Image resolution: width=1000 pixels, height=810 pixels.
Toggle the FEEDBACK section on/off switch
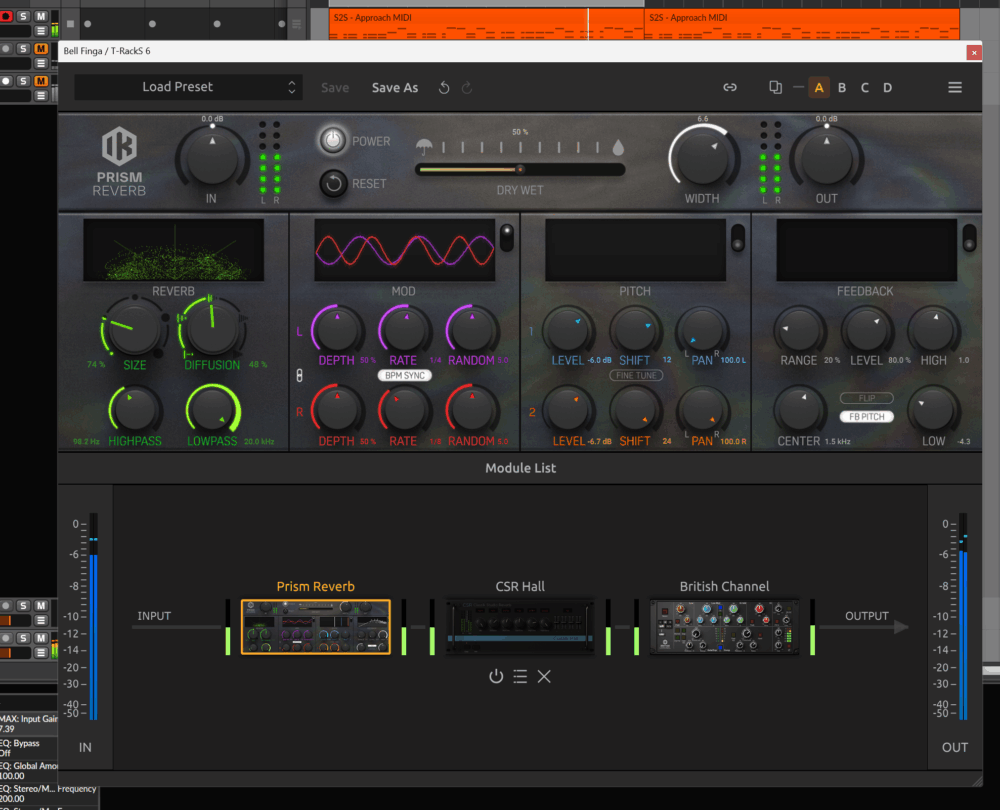click(969, 237)
